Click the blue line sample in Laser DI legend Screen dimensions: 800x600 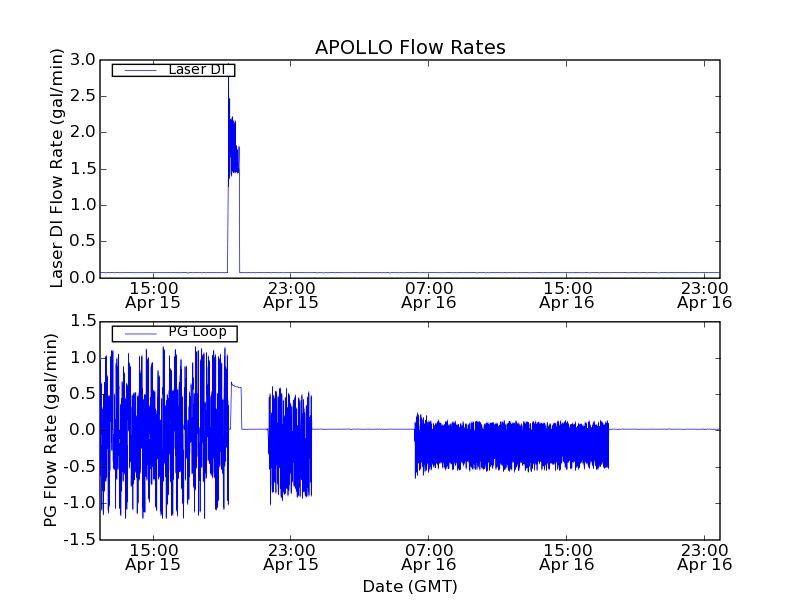click(140, 70)
